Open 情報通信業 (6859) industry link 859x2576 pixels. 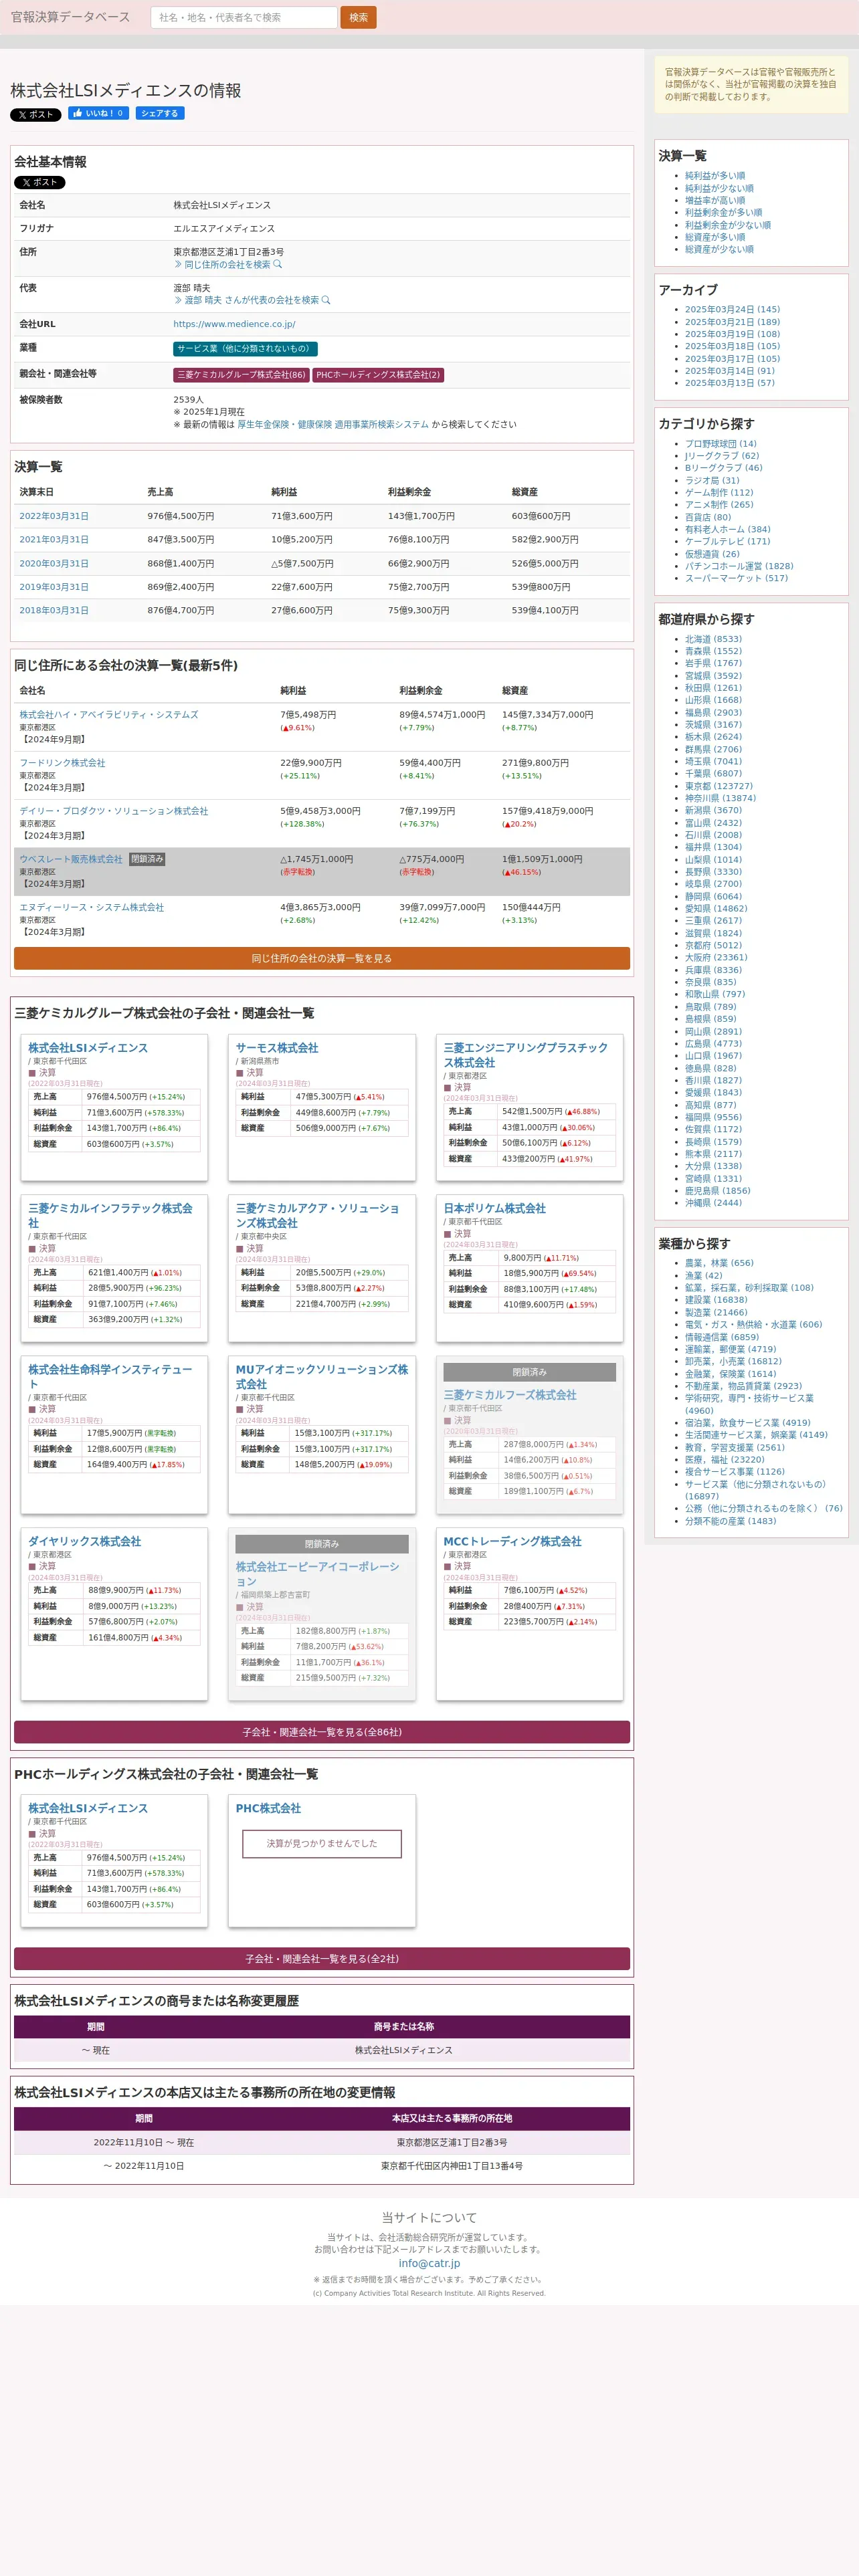coord(722,1337)
